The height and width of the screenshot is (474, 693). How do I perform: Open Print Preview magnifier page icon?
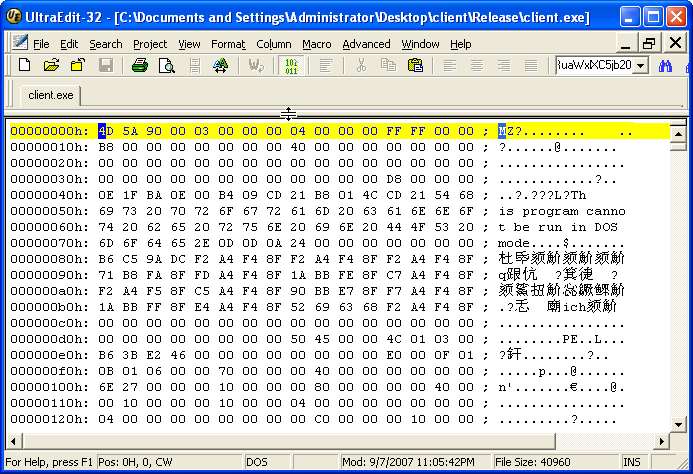[167, 65]
